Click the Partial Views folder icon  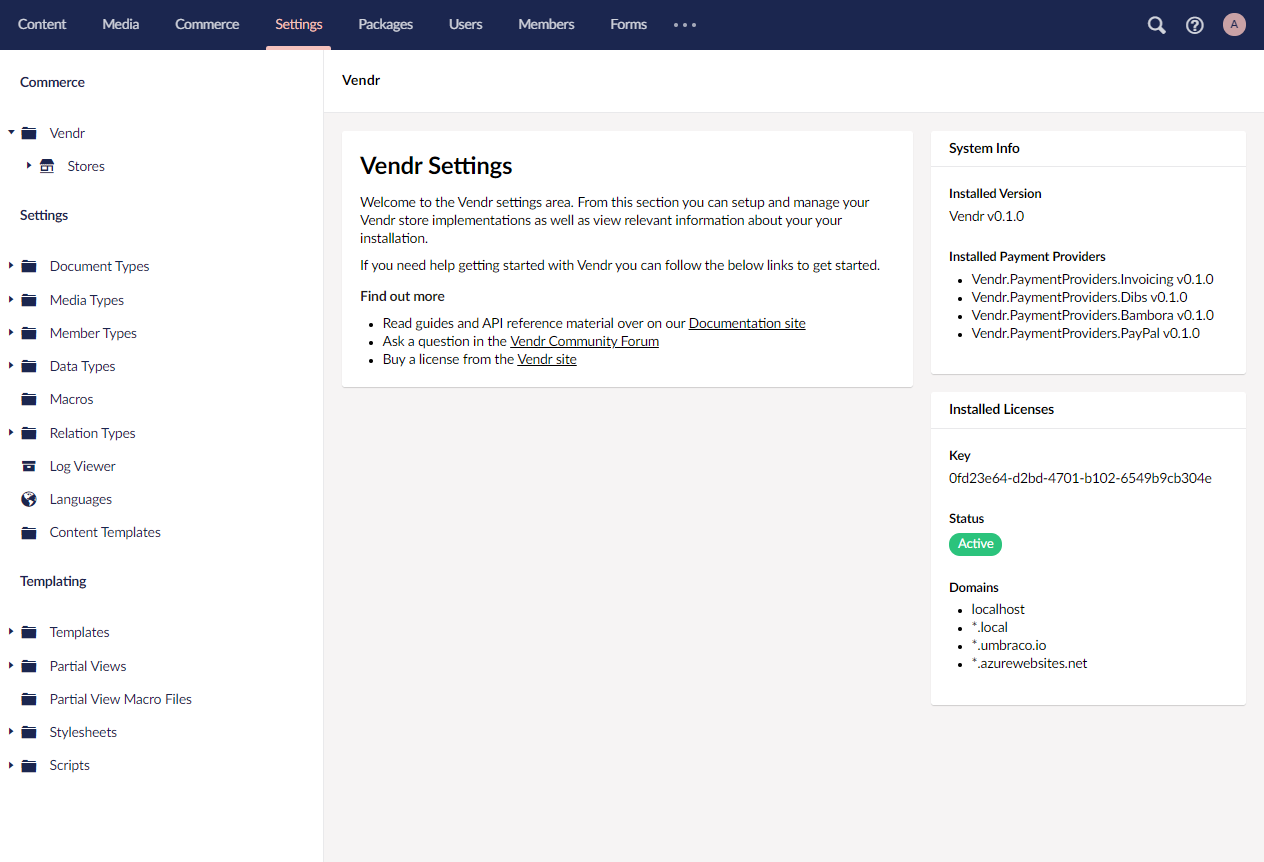coord(29,666)
